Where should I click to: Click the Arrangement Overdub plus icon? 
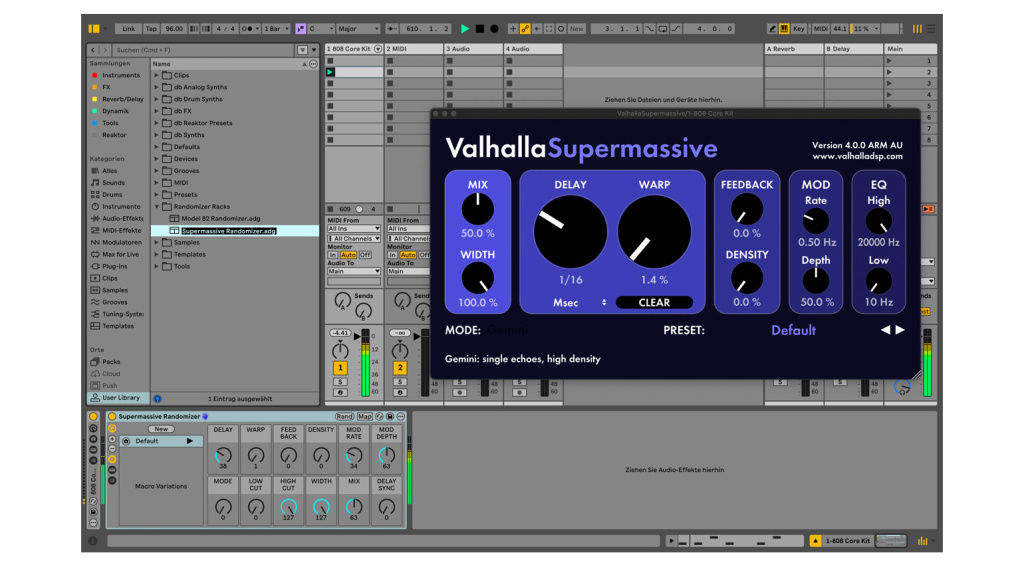[x=513, y=29]
